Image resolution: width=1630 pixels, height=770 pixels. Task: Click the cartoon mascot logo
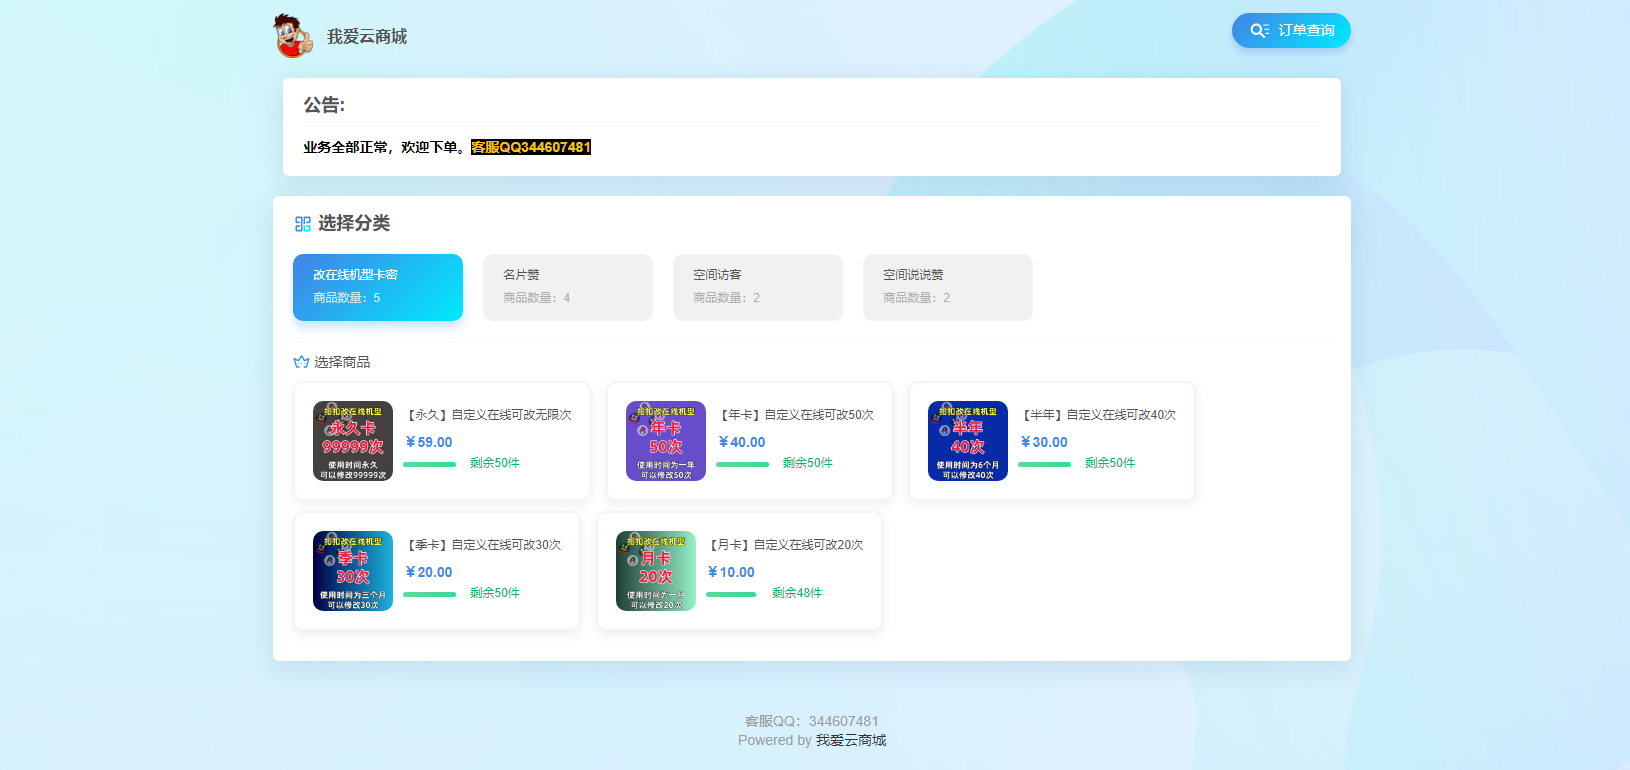pyautogui.click(x=293, y=36)
